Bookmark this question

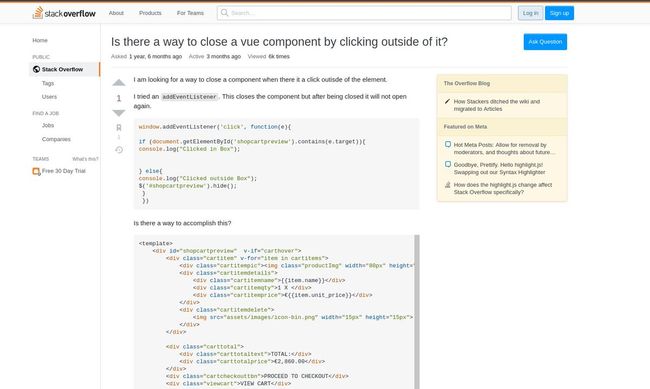pos(119,127)
